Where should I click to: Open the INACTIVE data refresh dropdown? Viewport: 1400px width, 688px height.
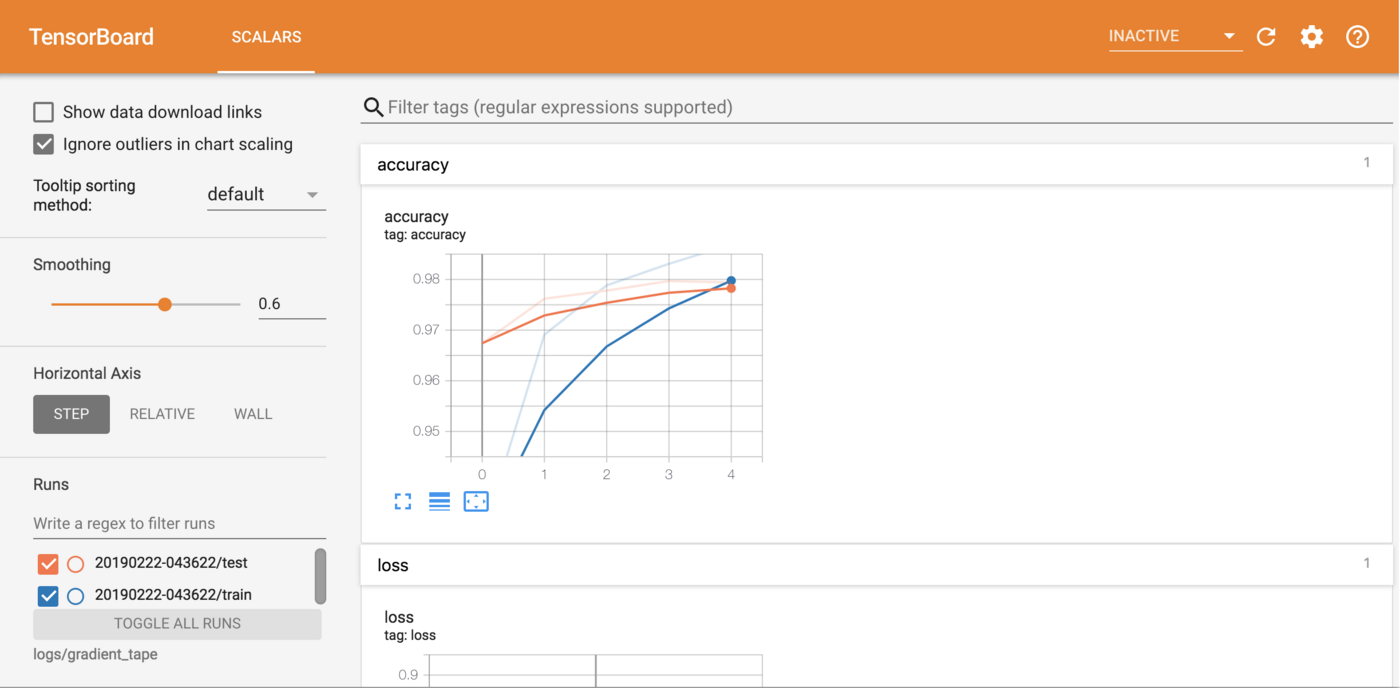tap(1228, 34)
